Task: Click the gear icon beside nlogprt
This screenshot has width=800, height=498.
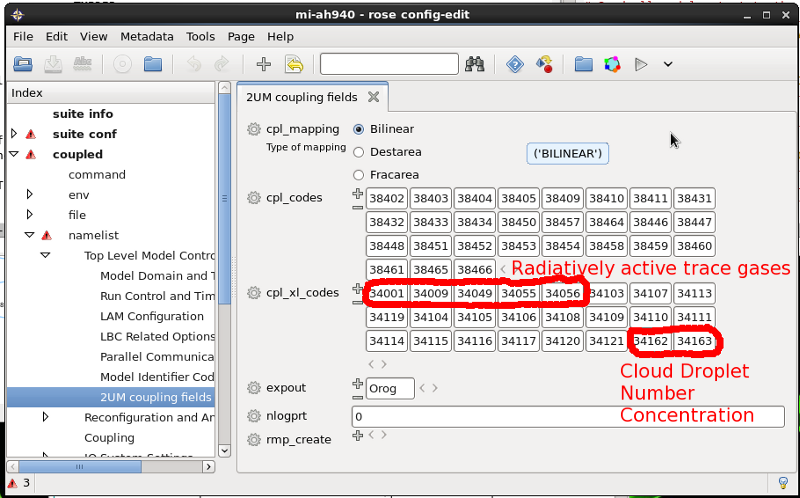Action: click(x=254, y=416)
